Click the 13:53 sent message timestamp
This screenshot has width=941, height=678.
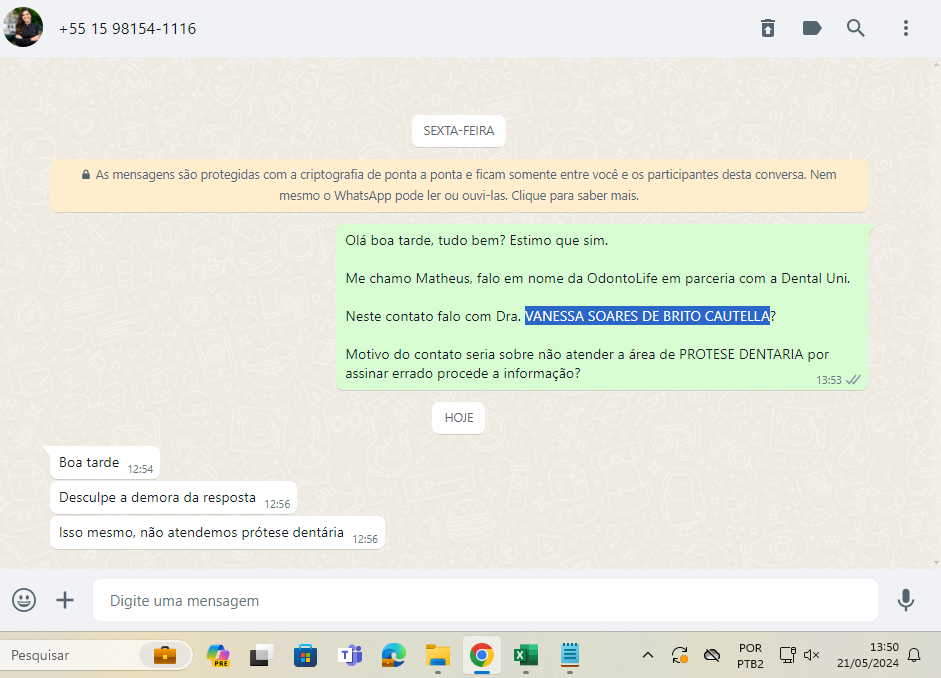pos(829,380)
